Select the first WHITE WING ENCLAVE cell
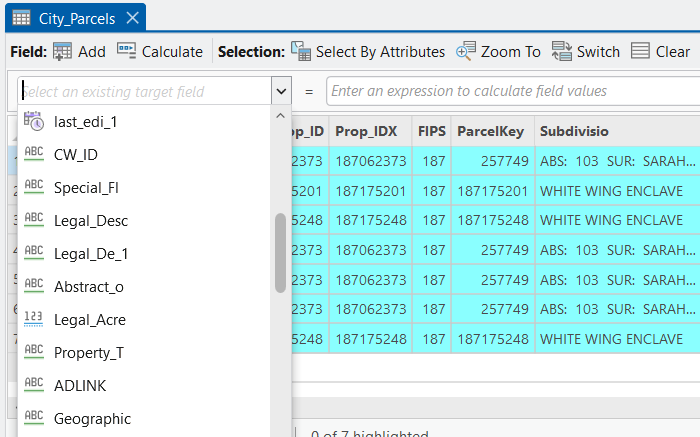This screenshot has height=437, width=700. (x=611, y=191)
